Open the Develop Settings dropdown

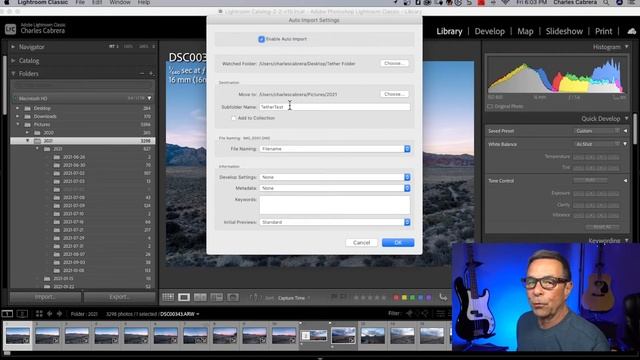(335, 177)
